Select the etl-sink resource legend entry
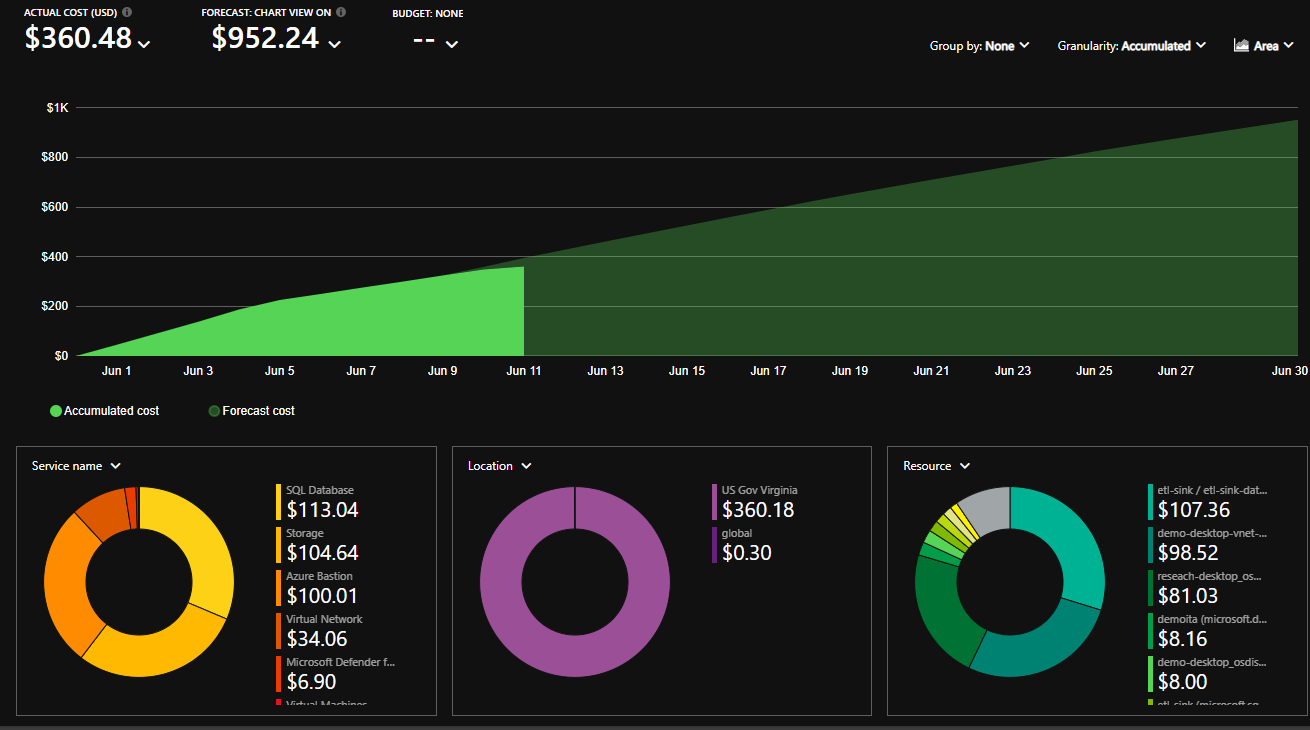1310x730 pixels. click(x=1208, y=502)
